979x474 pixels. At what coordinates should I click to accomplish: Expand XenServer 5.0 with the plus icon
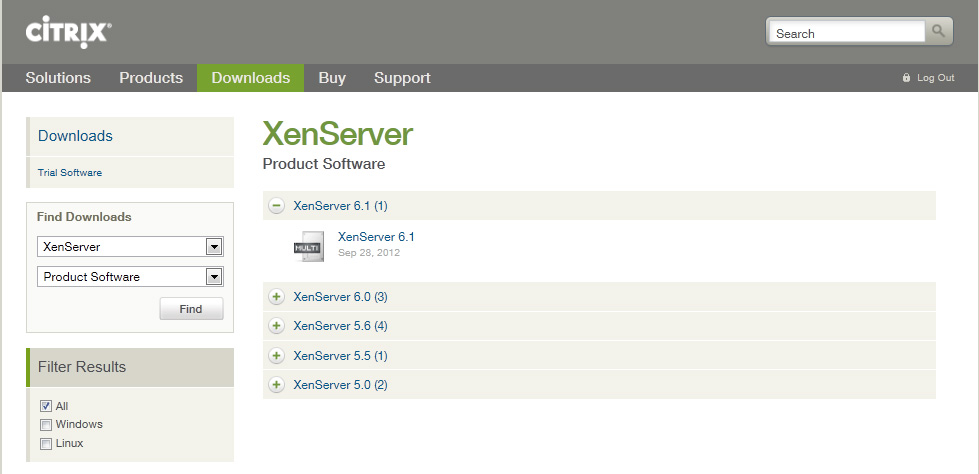(x=276, y=385)
